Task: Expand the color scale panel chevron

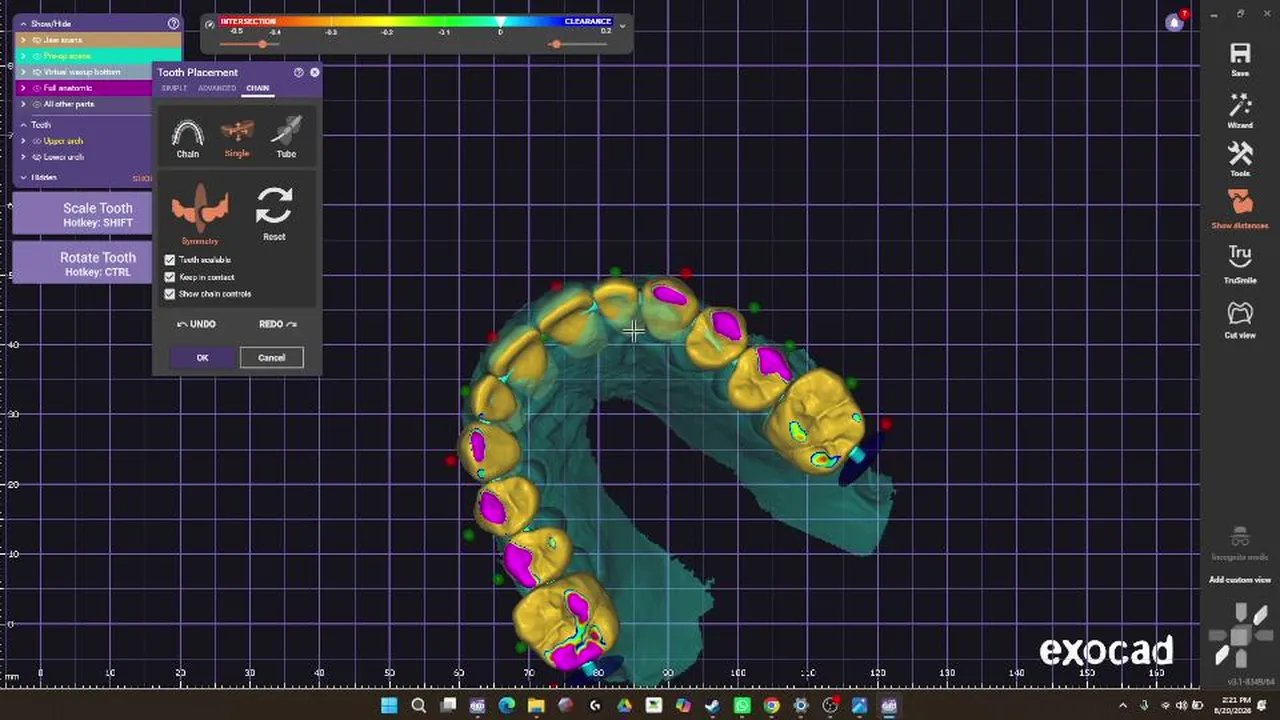Action: 622,25
